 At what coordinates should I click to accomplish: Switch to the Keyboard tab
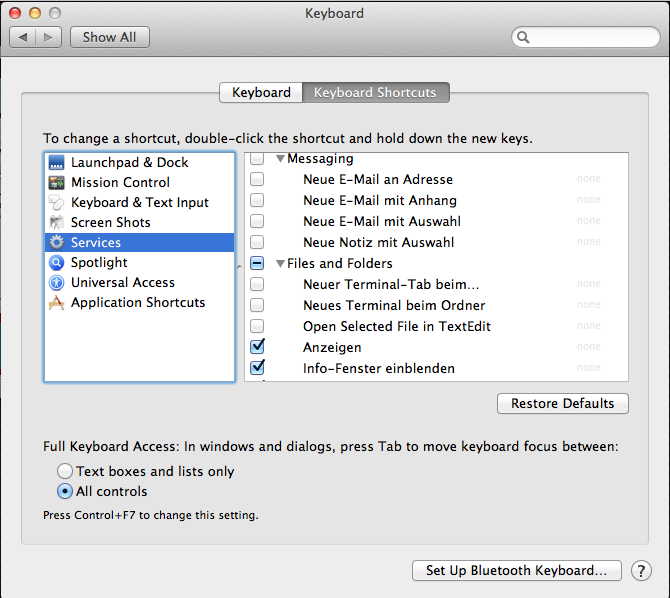click(261, 92)
